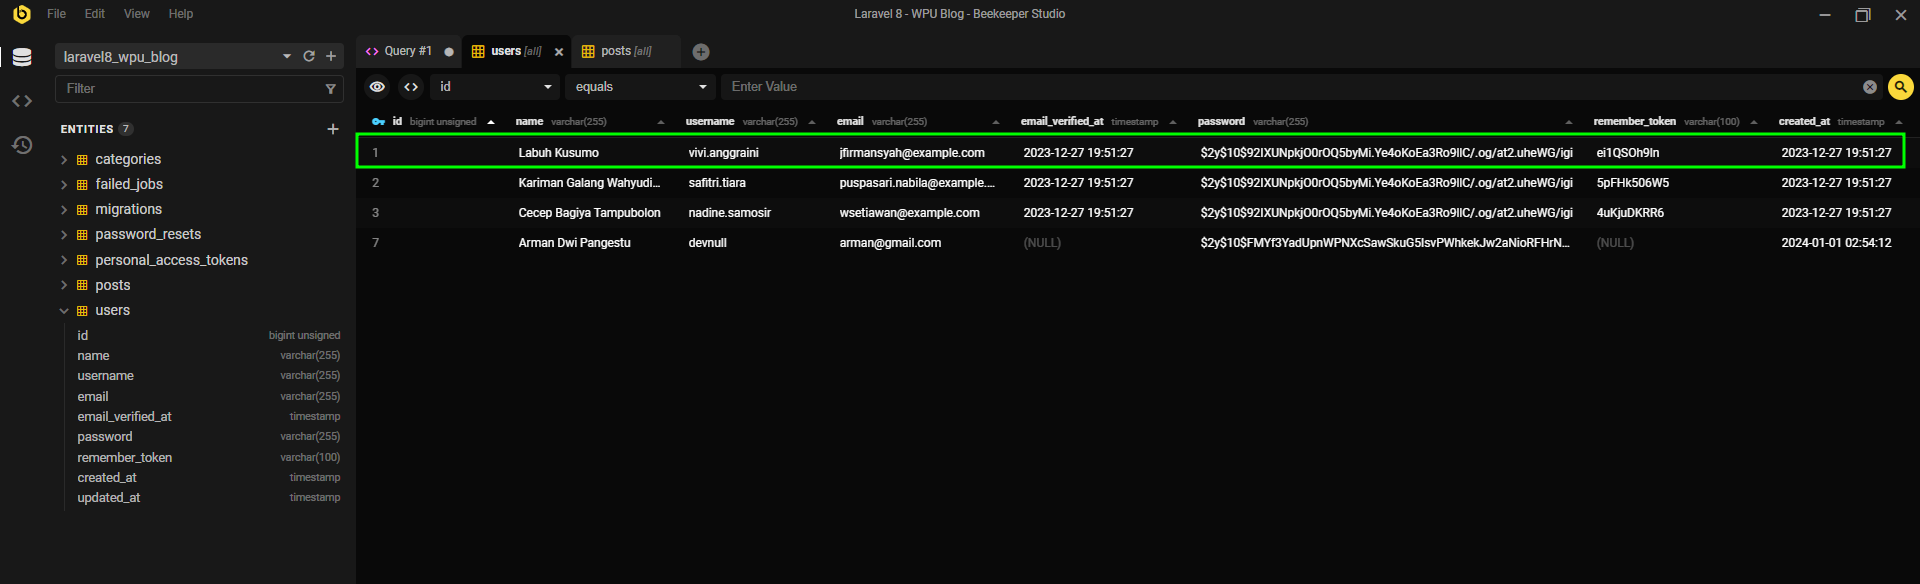Screen dimensions: 1920x584
Task: Clear the filter value with X icon
Action: tap(1869, 87)
